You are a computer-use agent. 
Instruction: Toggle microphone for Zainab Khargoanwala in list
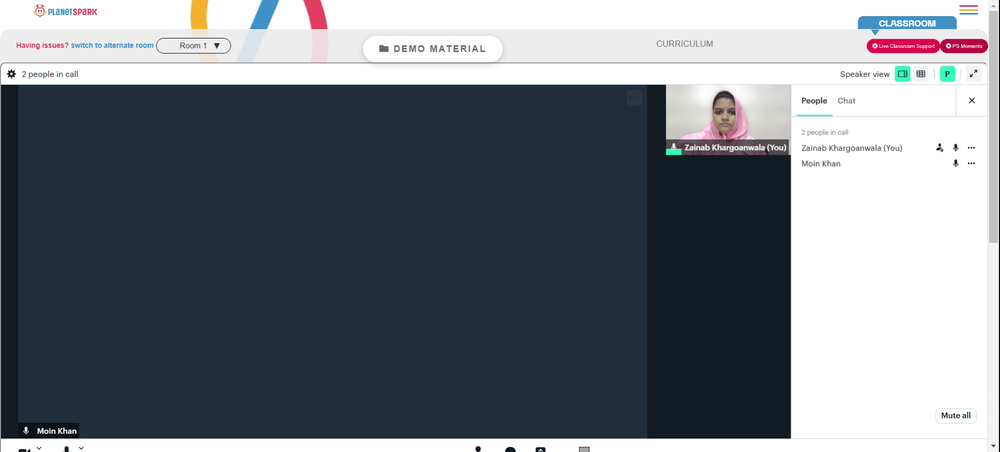[955, 148]
